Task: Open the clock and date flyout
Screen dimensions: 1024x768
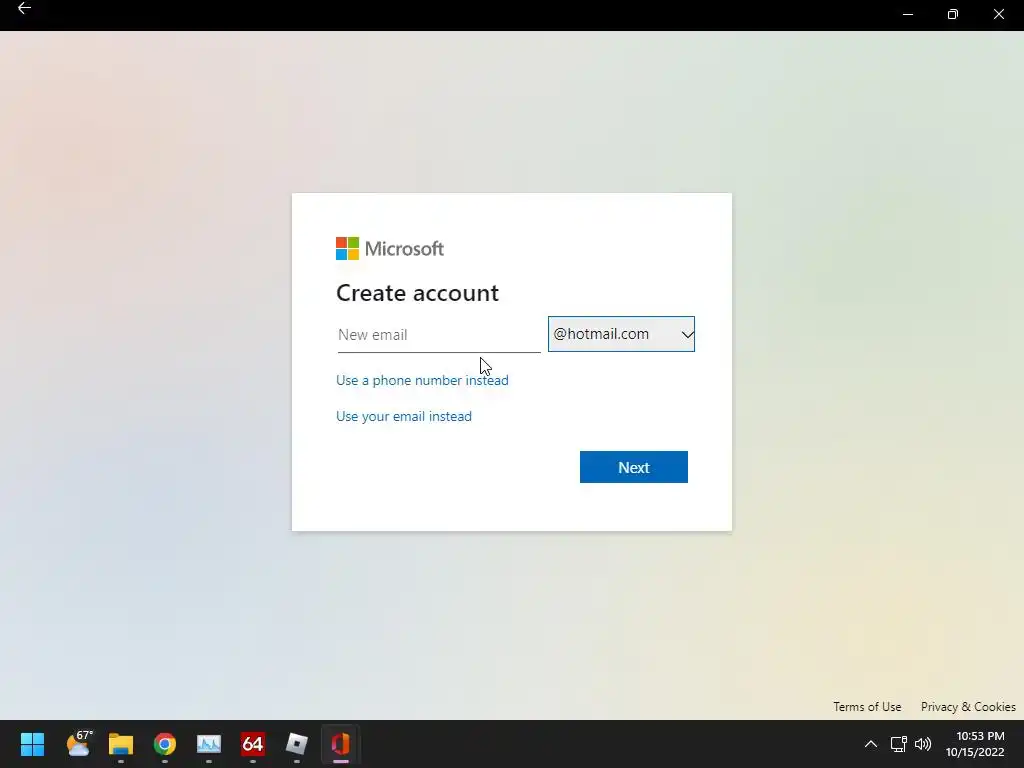Action: (975, 744)
